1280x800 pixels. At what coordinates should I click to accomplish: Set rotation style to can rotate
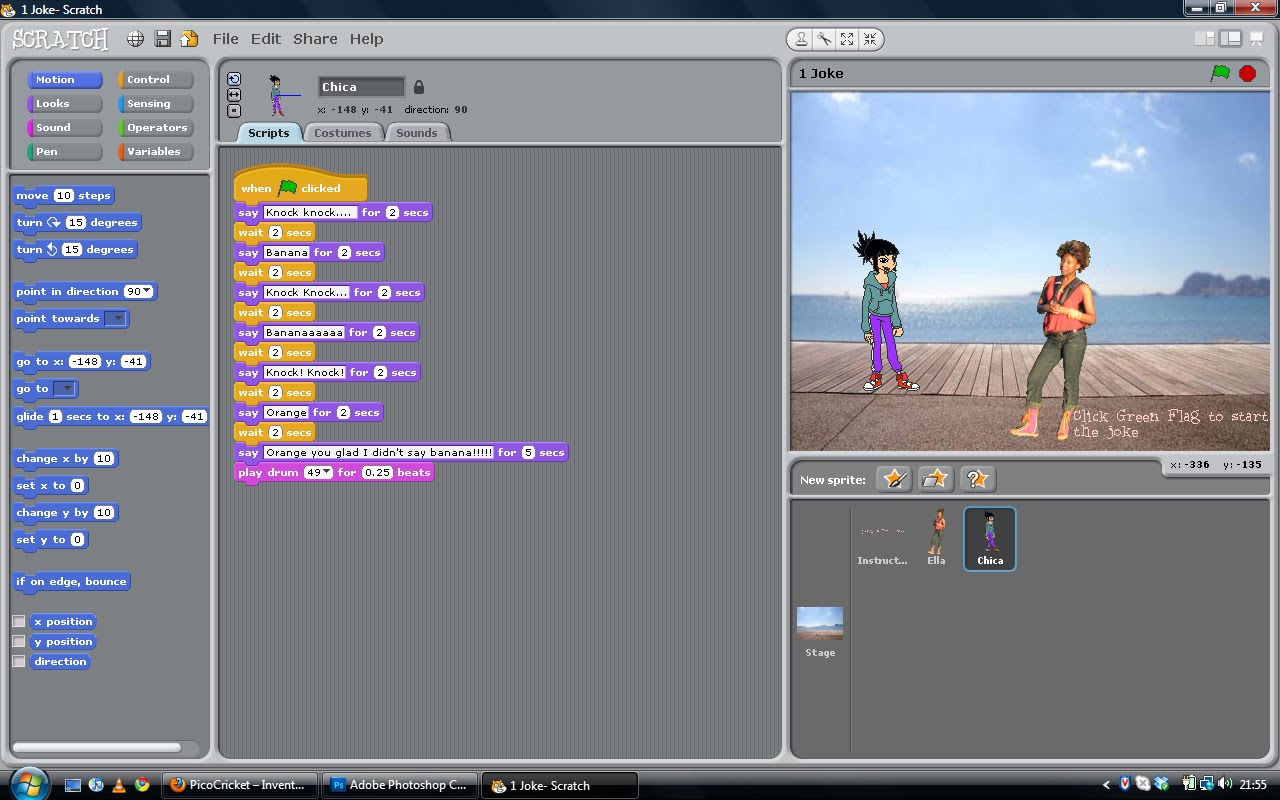[x=234, y=79]
